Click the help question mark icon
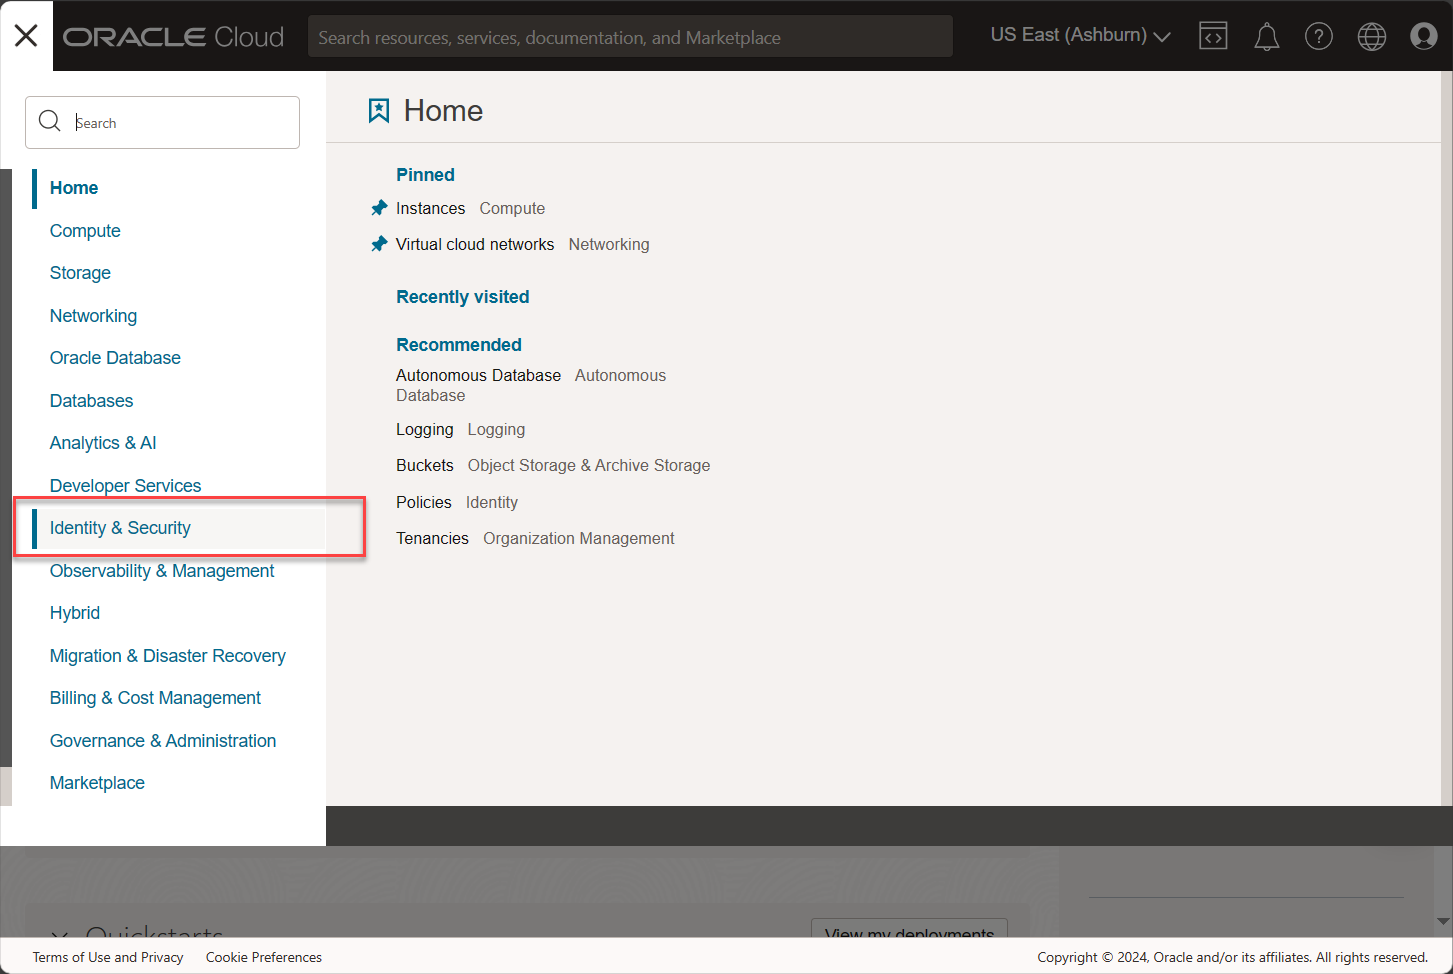 pos(1318,37)
